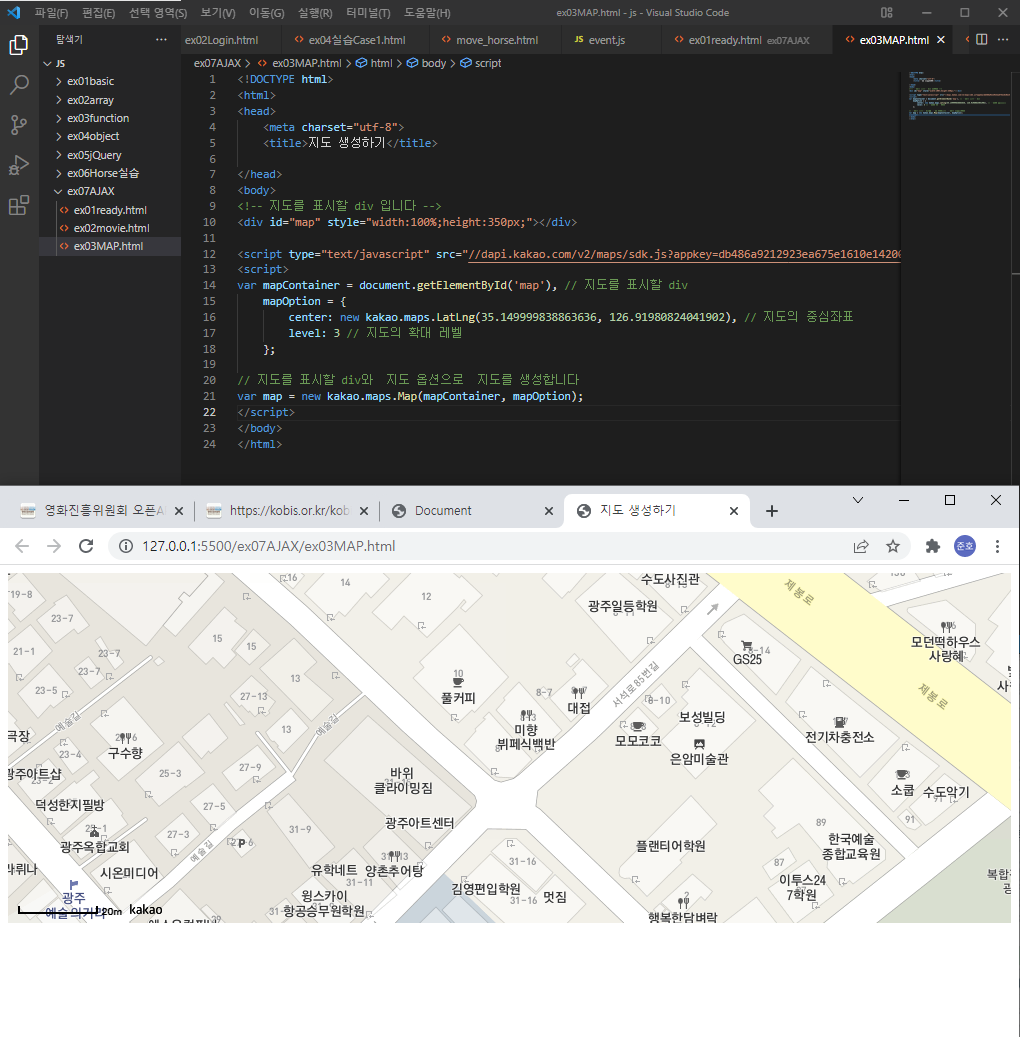Reload the Chrome page

coord(86,546)
